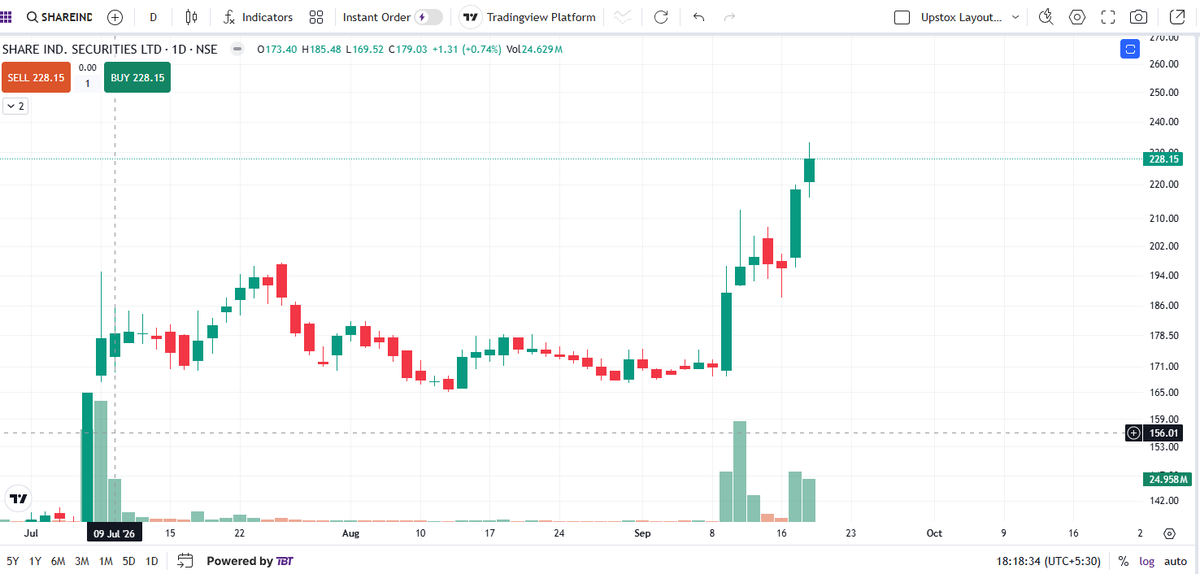Click the TradingView logo on chart
This screenshot has height=574, width=1200.
(x=18, y=497)
